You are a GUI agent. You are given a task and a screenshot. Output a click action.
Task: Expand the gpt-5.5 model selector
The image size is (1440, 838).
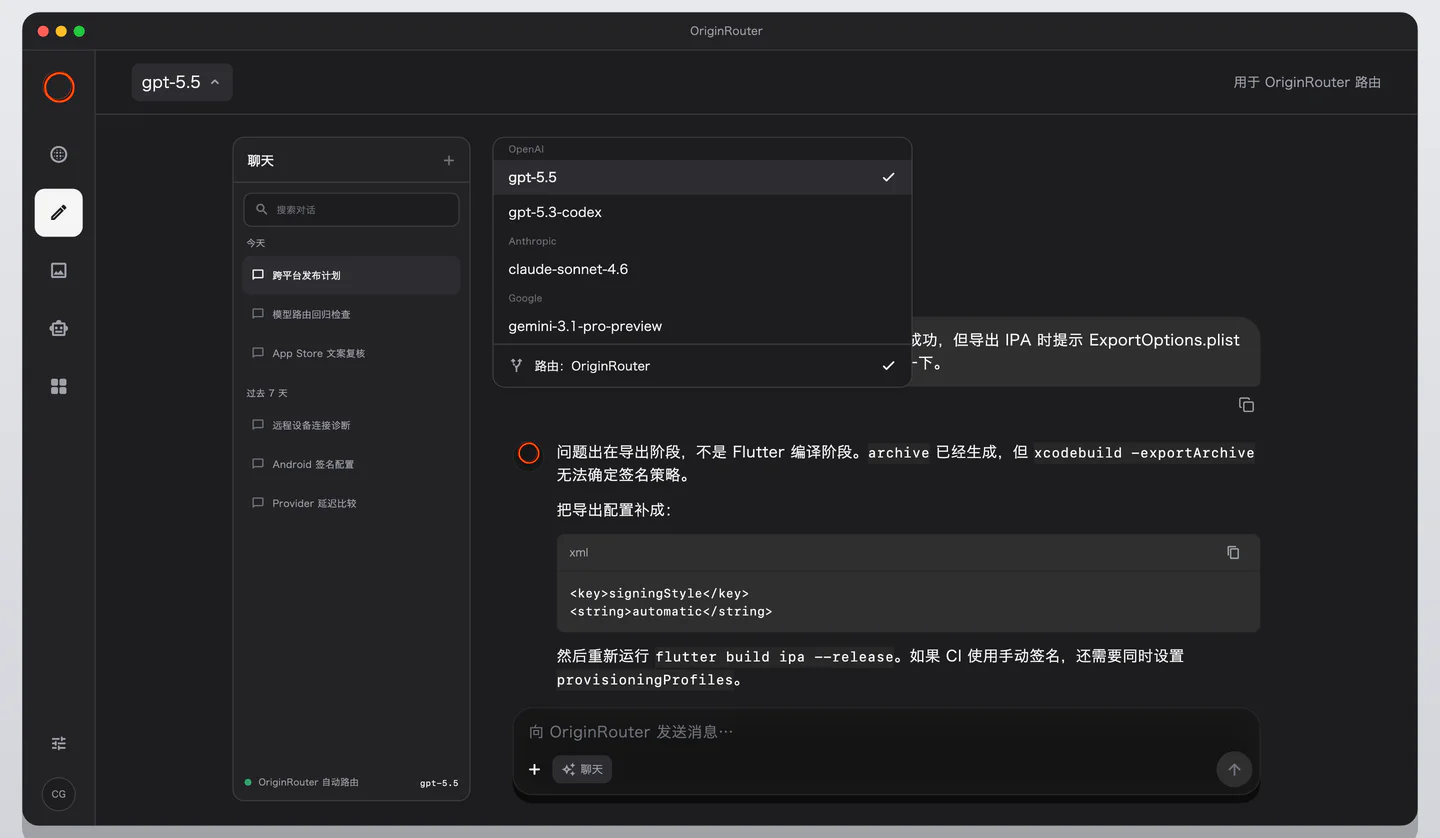click(182, 82)
